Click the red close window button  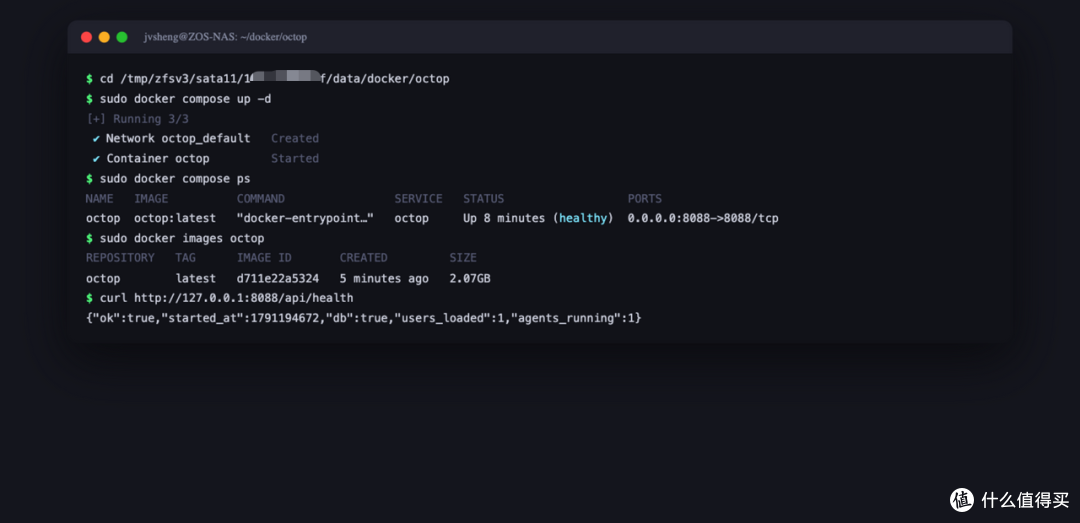coord(86,37)
